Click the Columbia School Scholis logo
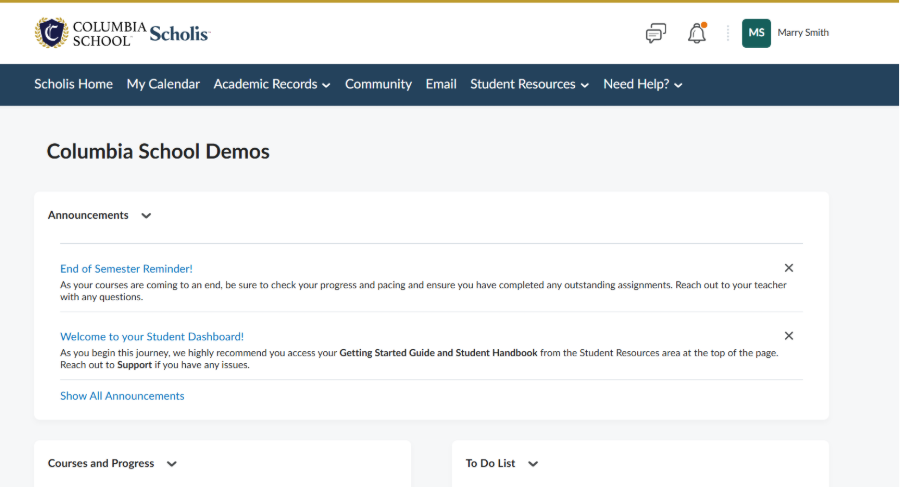900x487 pixels. click(x=122, y=33)
